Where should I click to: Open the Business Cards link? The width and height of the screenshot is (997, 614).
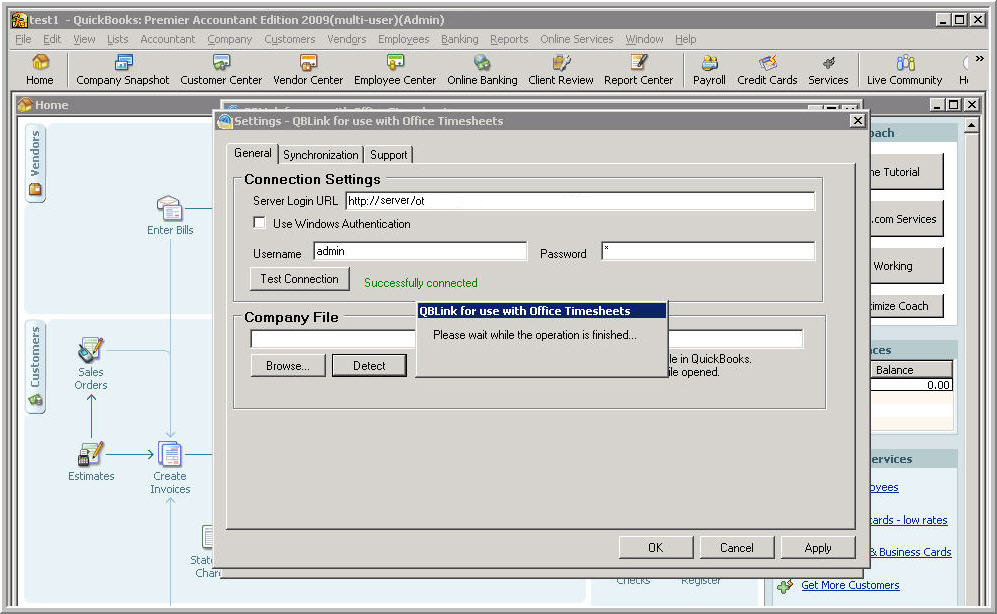pos(911,552)
